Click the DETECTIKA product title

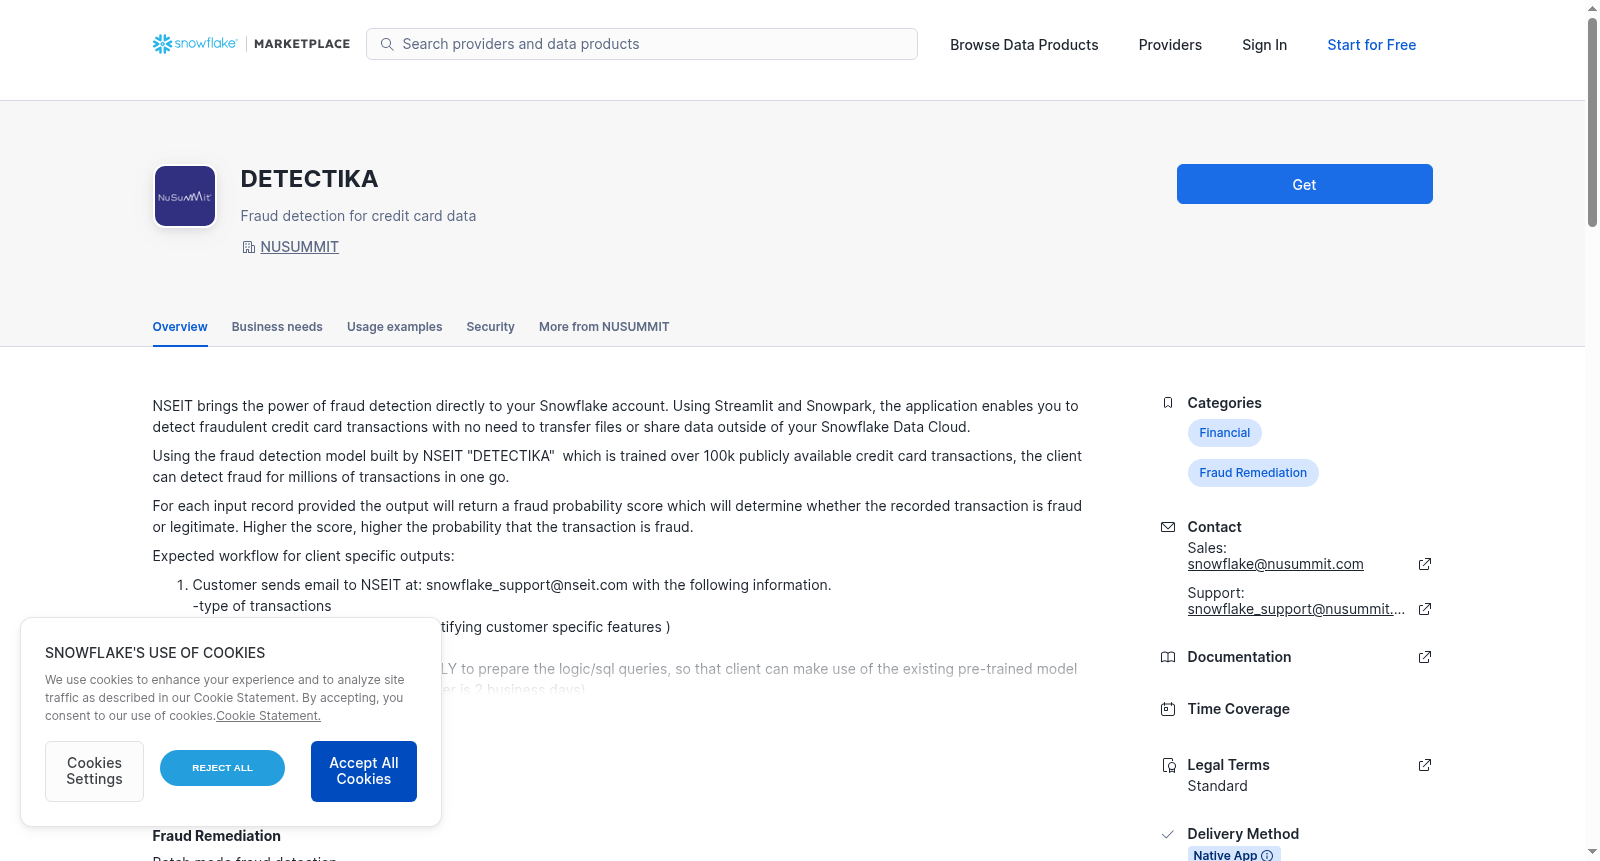pyautogui.click(x=309, y=179)
